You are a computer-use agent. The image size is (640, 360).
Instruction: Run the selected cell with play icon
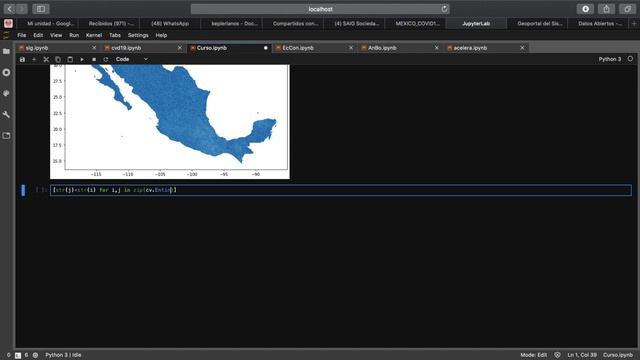pyautogui.click(x=82, y=59)
